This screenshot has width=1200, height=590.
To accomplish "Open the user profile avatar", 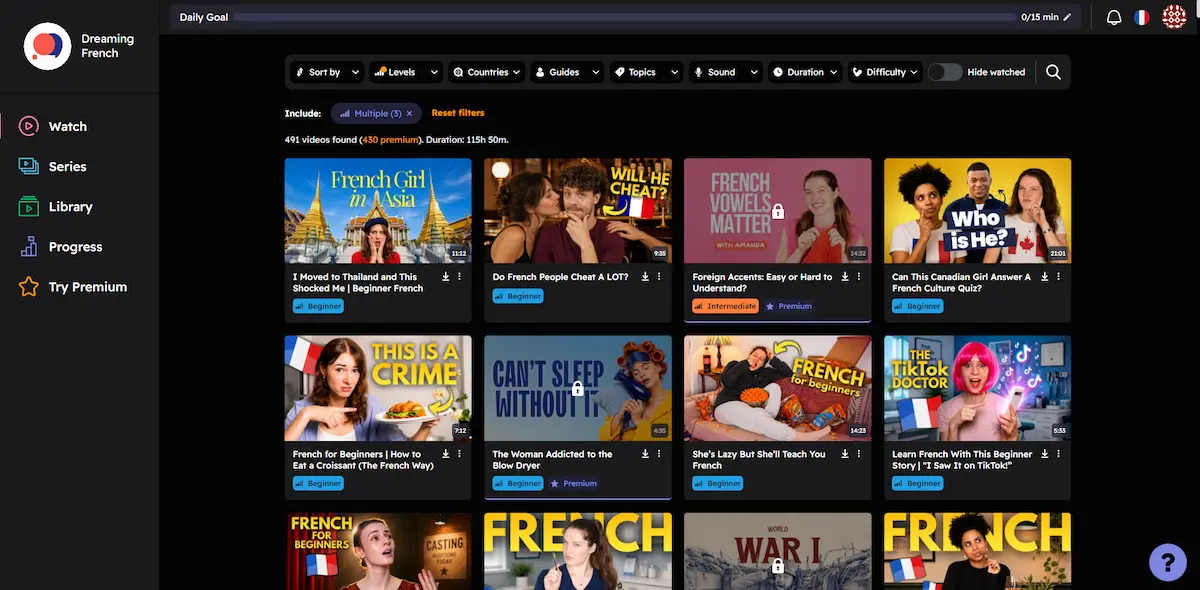I will pos(1174,17).
